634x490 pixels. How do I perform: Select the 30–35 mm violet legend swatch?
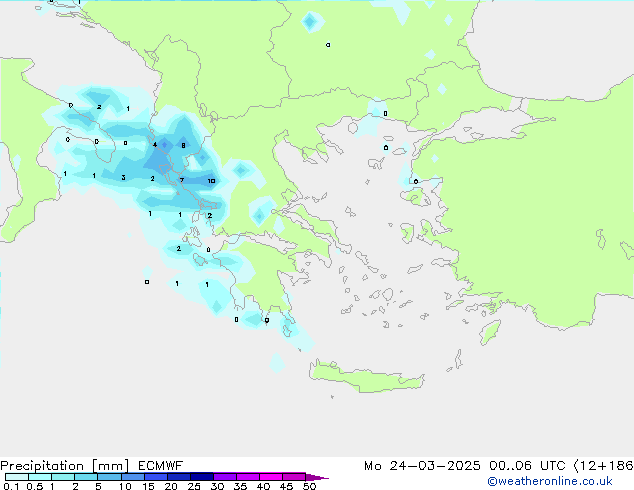coord(224,477)
